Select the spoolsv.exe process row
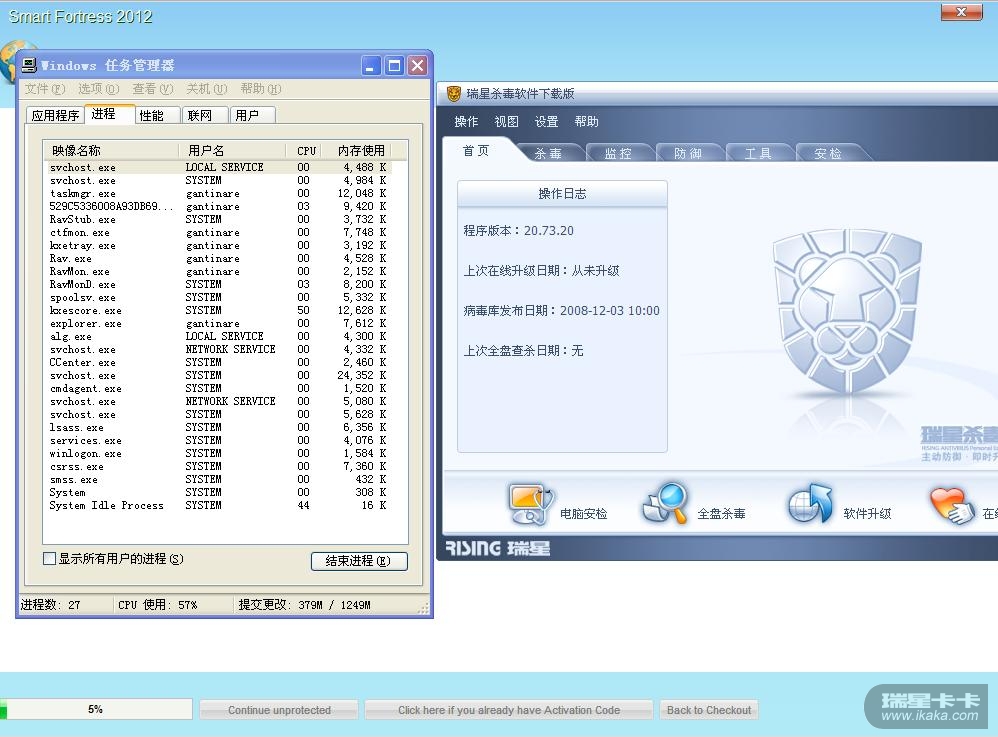The image size is (998, 737). click(218, 297)
